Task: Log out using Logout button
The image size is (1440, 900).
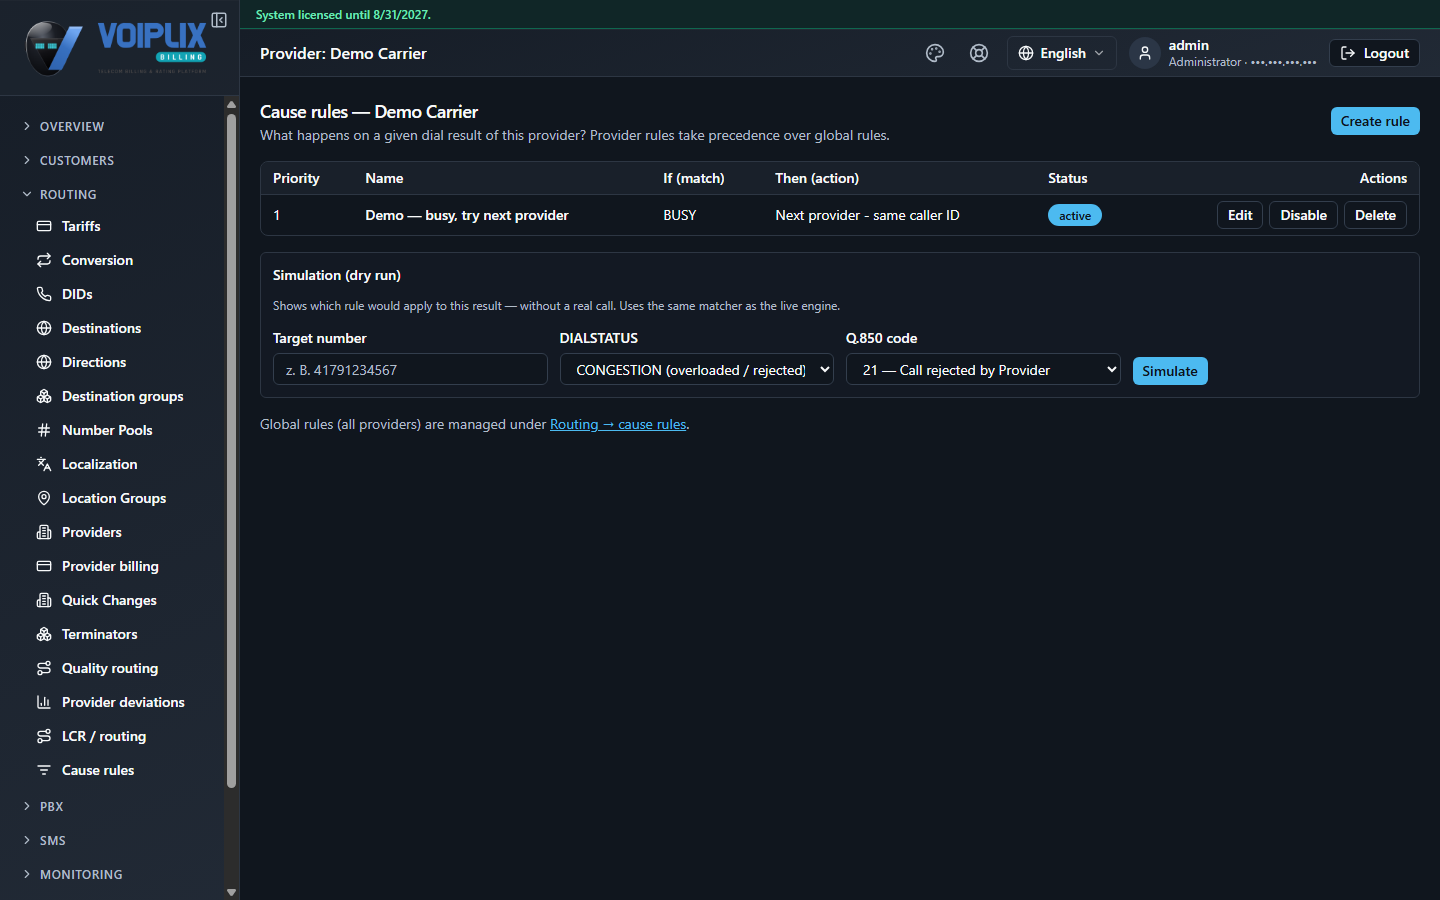Action: 1374,53
